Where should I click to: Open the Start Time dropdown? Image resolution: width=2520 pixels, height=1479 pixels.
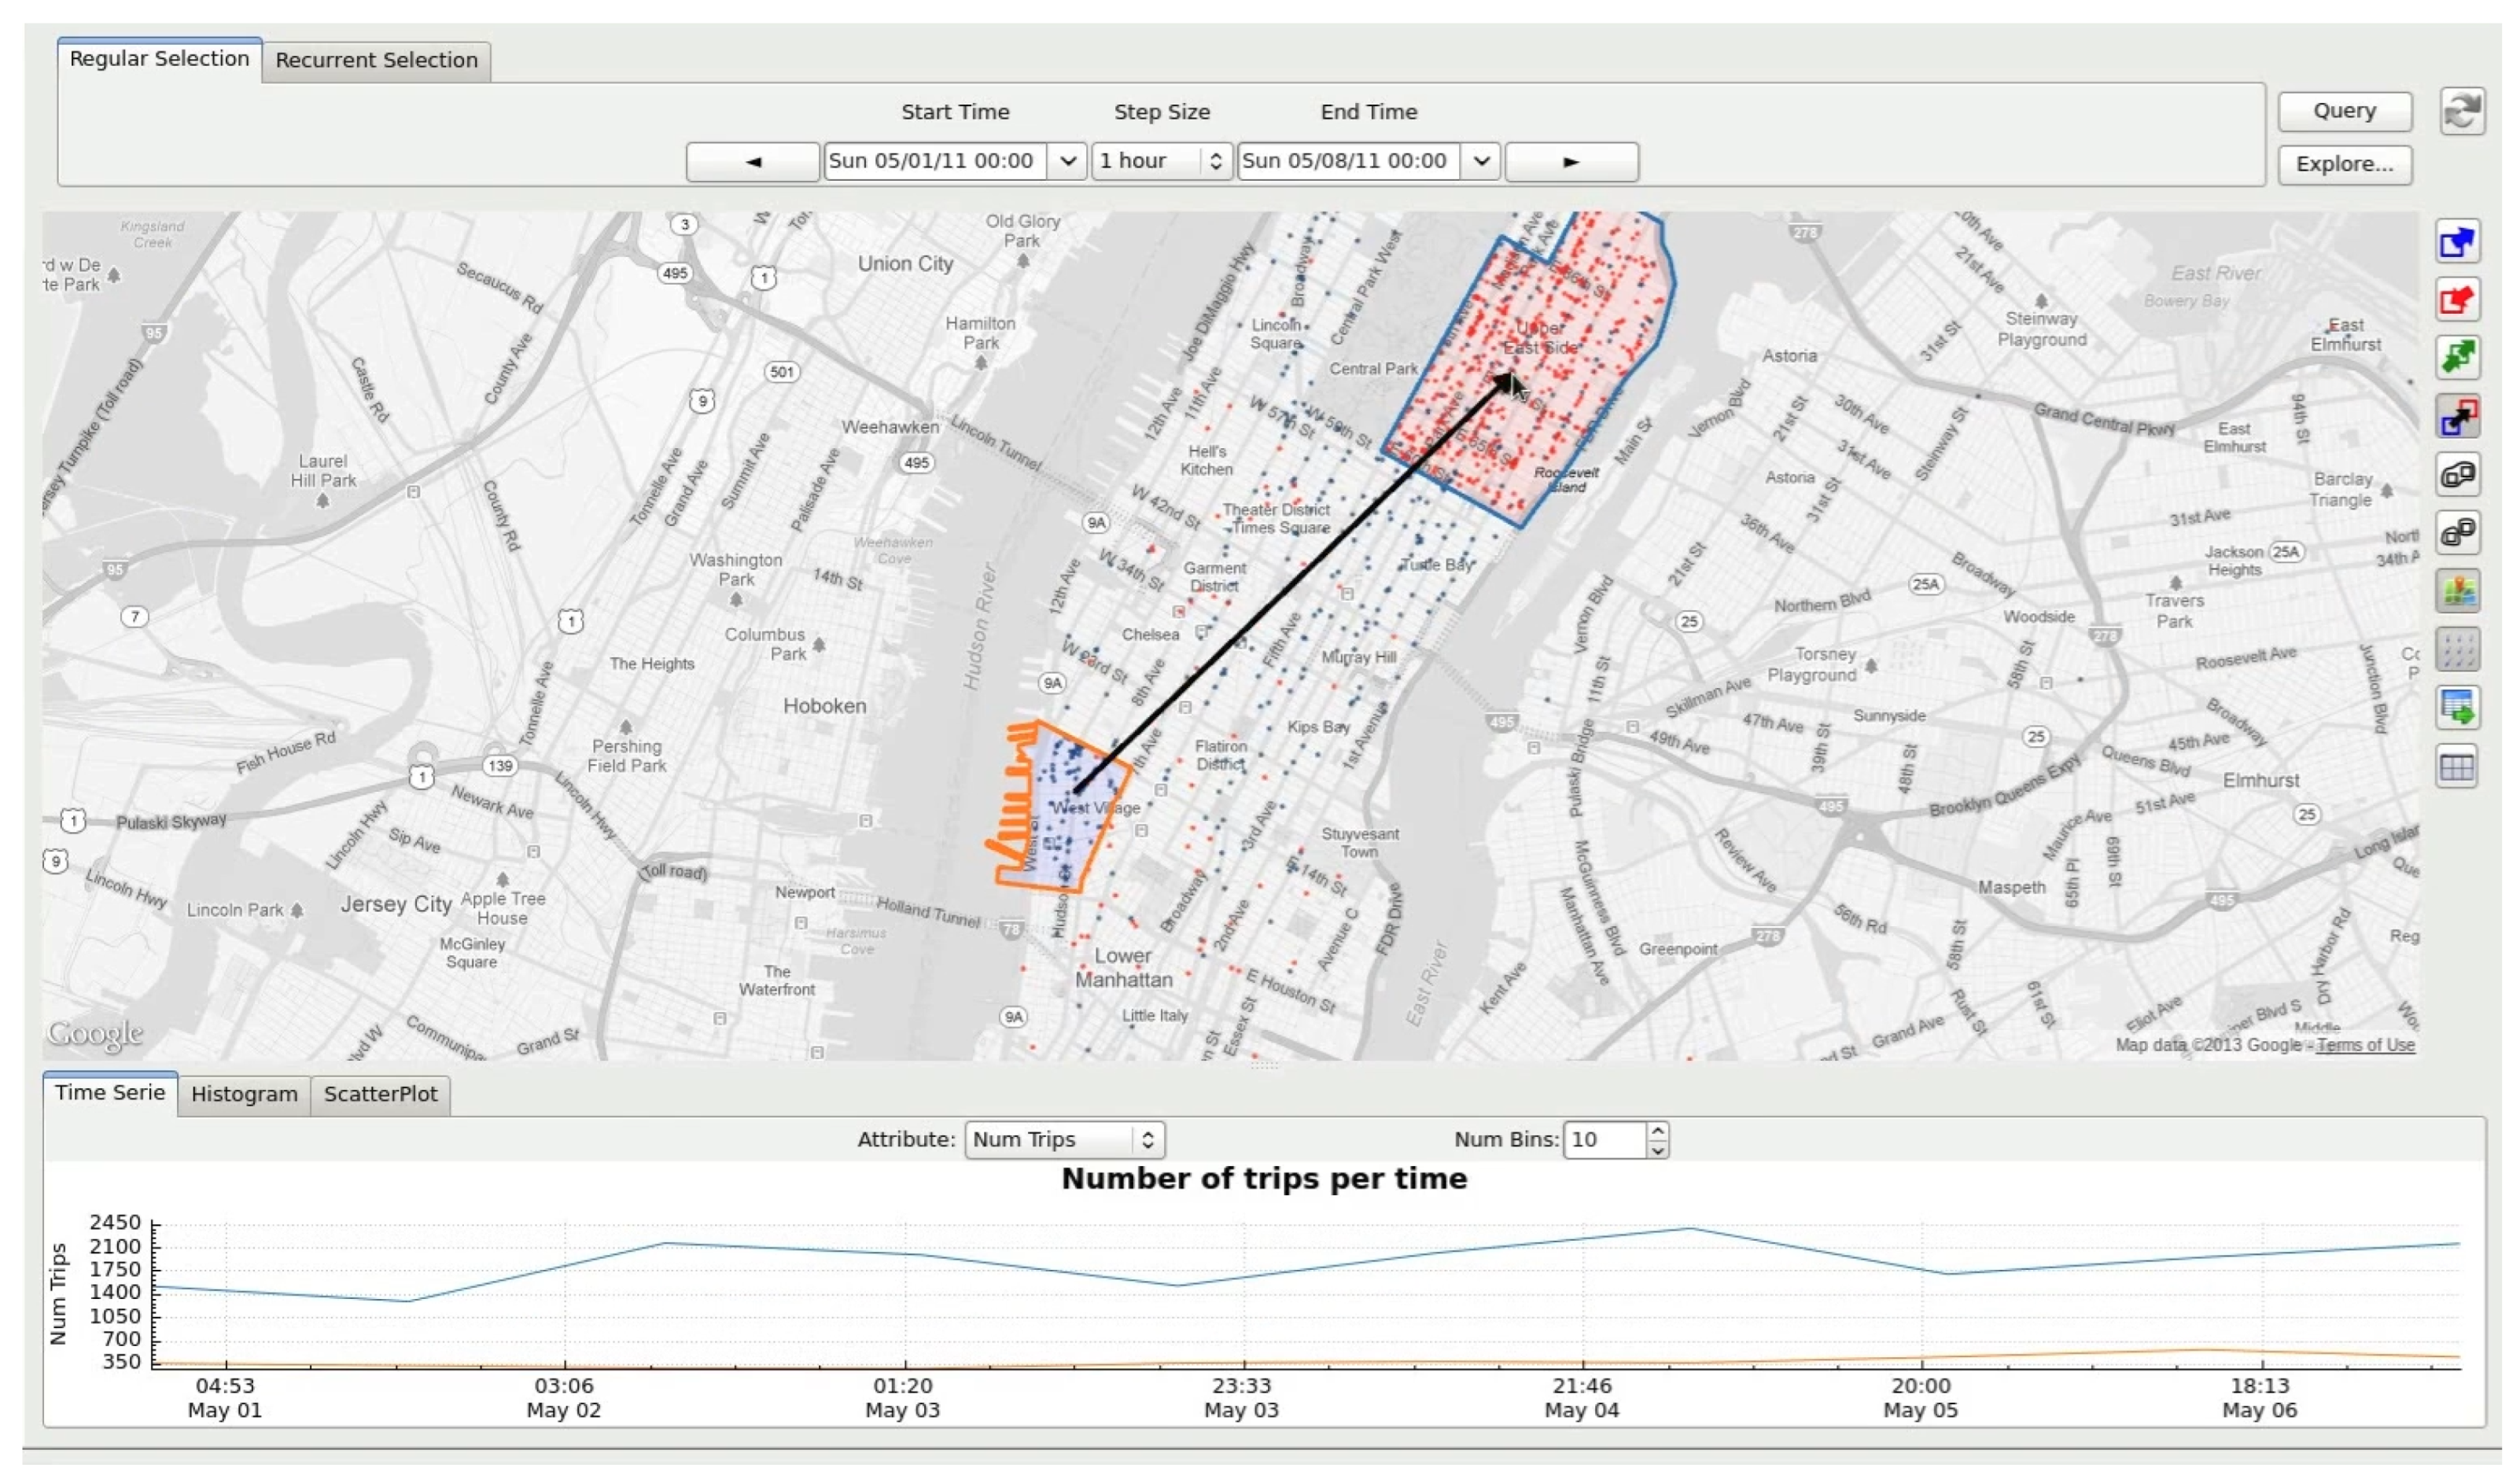click(1067, 161)
